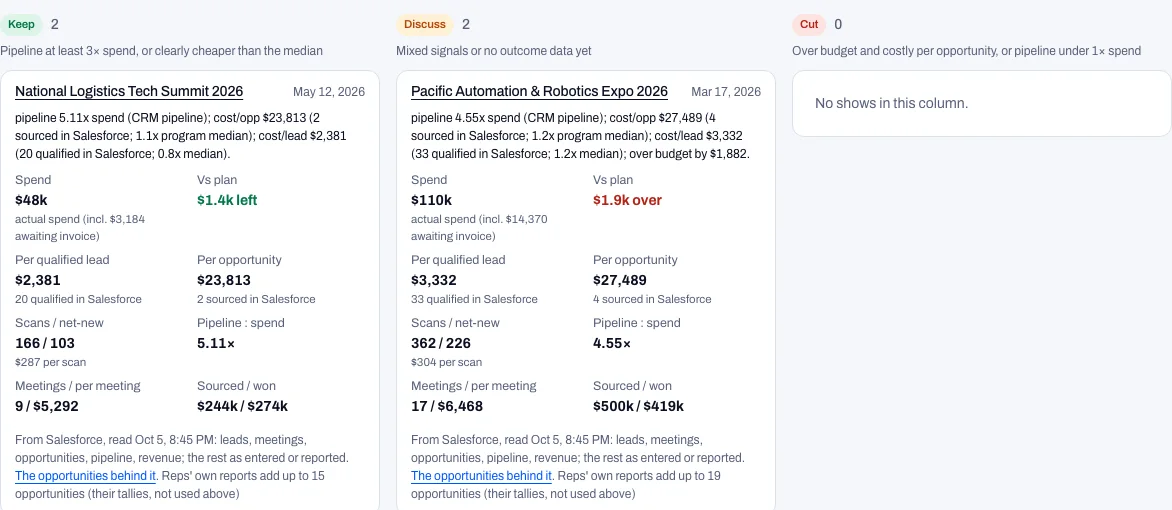Click the $3,332 per qualified lead value
Viewport: 1172px width, 510px height.
tap(434, 280)
